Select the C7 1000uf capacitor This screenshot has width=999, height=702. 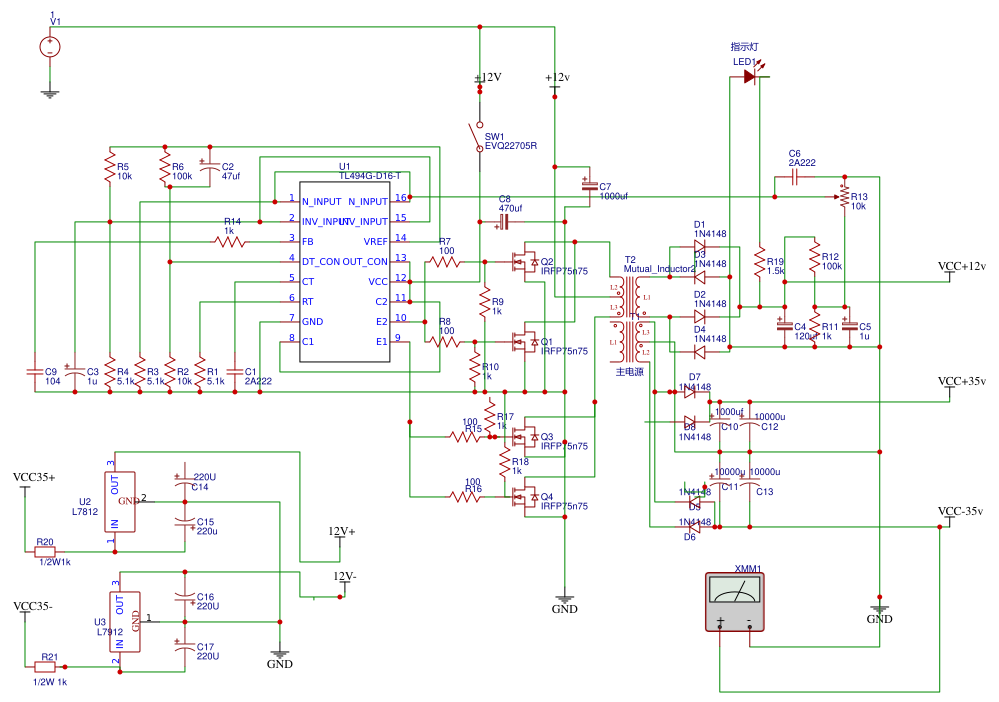587,186
